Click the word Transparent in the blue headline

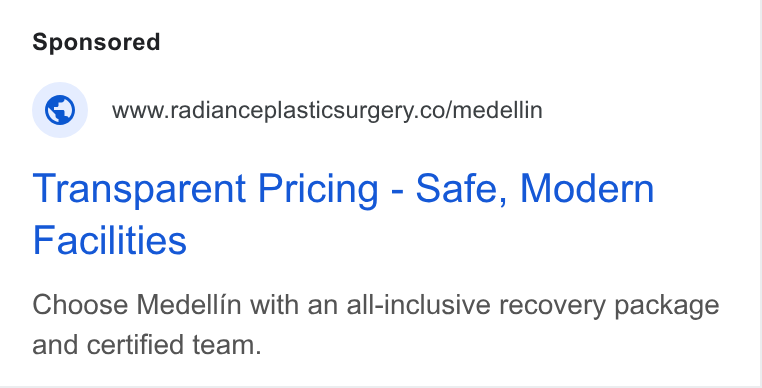[139, 189]
